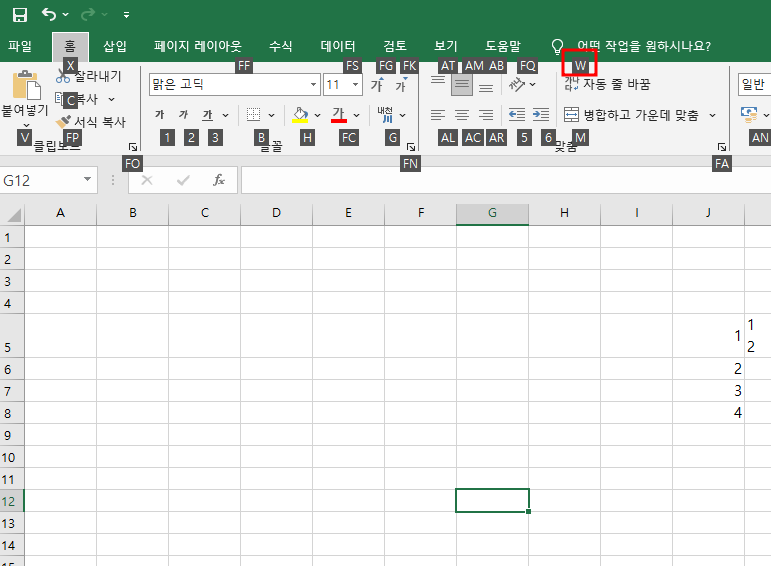Apply the yellow fill color bucket
Image resolution: width=771 pixels, height=566 pixels.
pos(300,115)
